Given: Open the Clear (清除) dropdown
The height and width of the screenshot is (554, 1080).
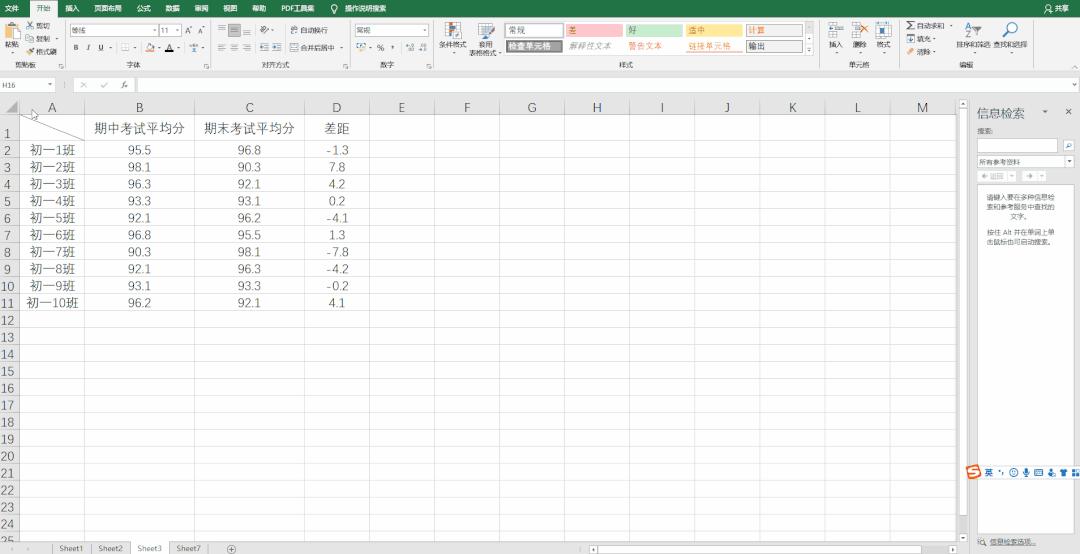Looking at the screenshot, I should (920, 52).
